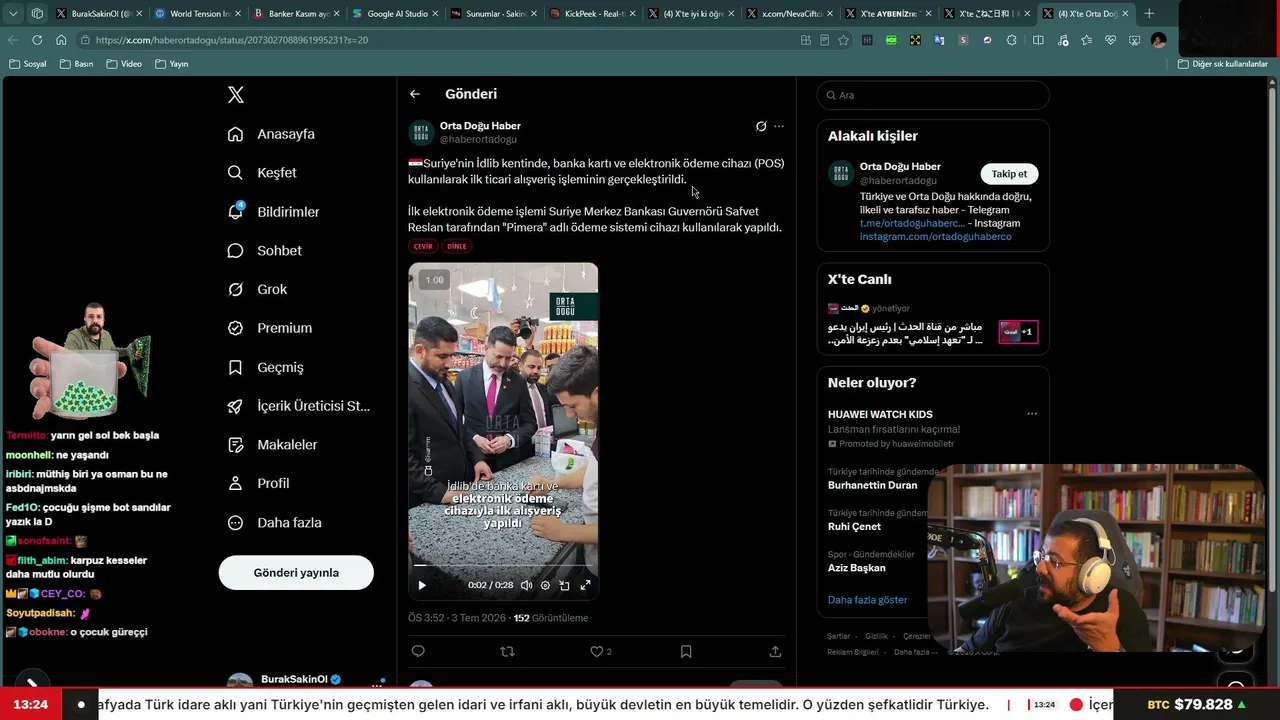The width and height of the screenshot is (1280, 720).
Task: Bookmark the post
Action: [x=686, y=652]
